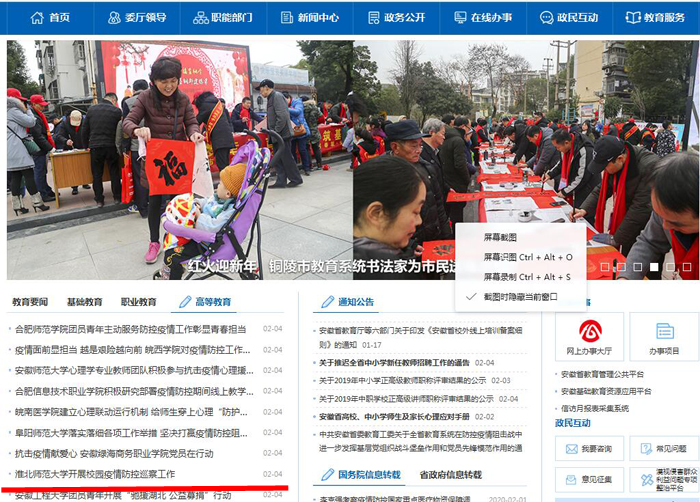Switch to the 基础教育 tab

click(x=84, y=301)
